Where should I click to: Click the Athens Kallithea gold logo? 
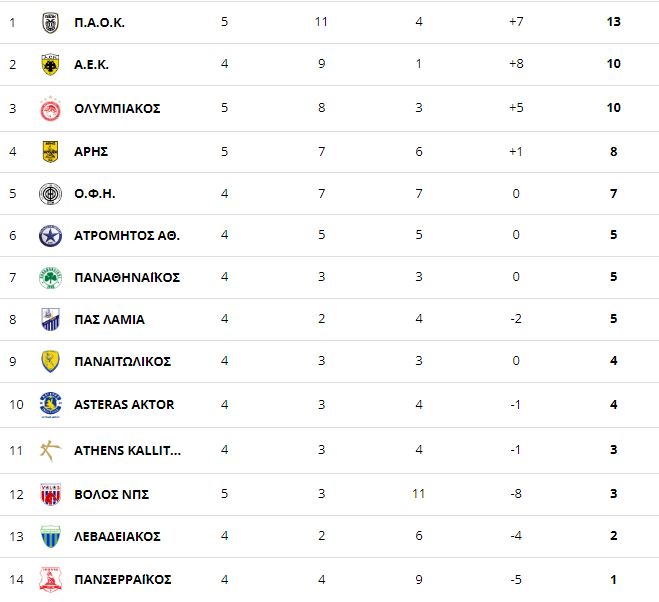click(50, 451)
